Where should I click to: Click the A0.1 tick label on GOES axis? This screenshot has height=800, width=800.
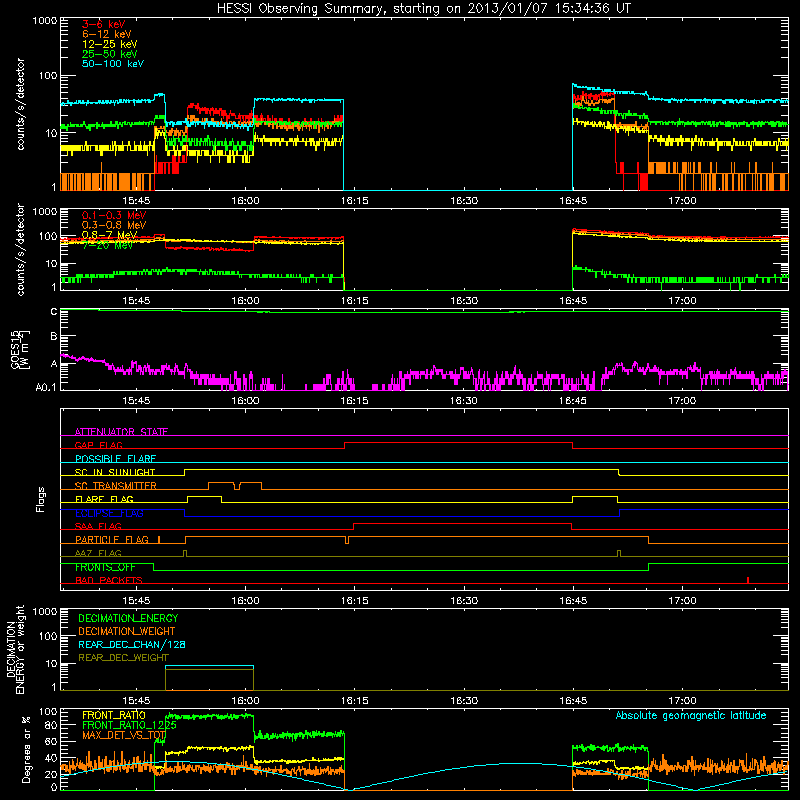tap(46, 387)
